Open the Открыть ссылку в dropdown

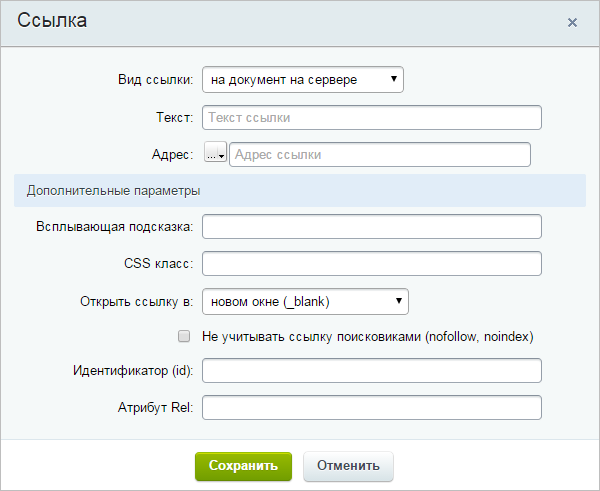coord(305,302)
